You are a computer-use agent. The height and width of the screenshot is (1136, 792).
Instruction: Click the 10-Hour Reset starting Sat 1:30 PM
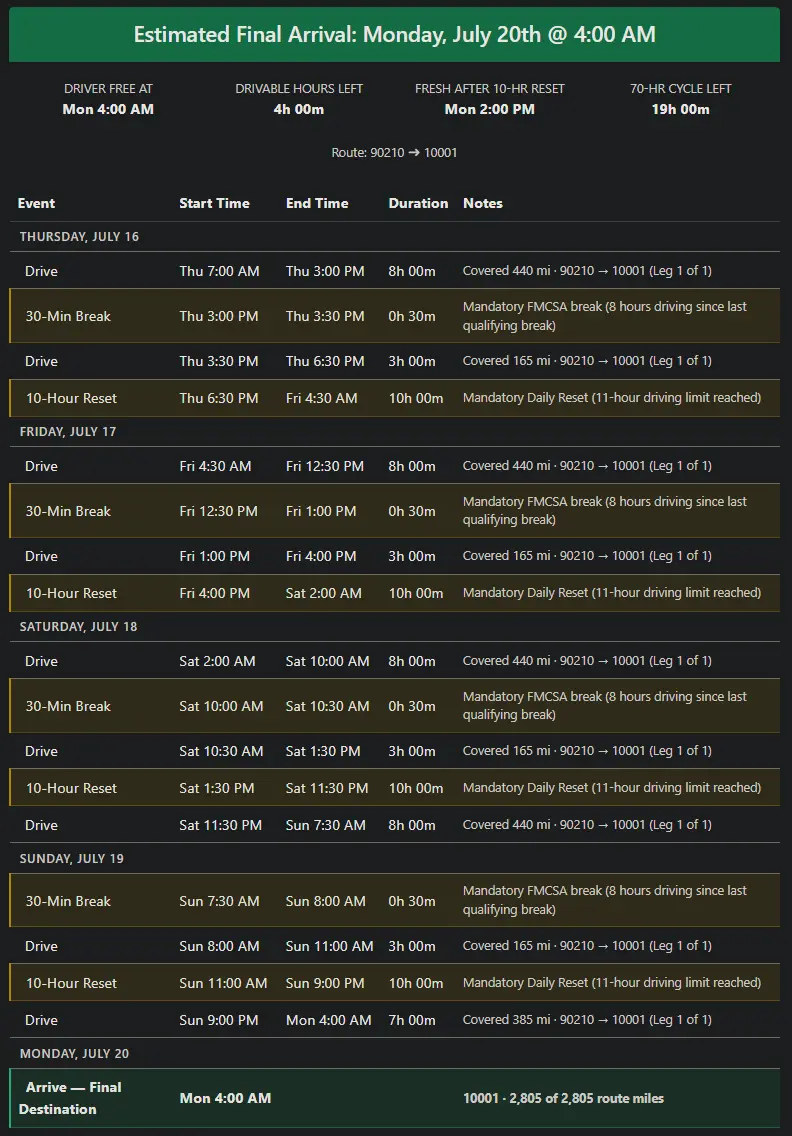pyautogui.click(x=395, y=788)
